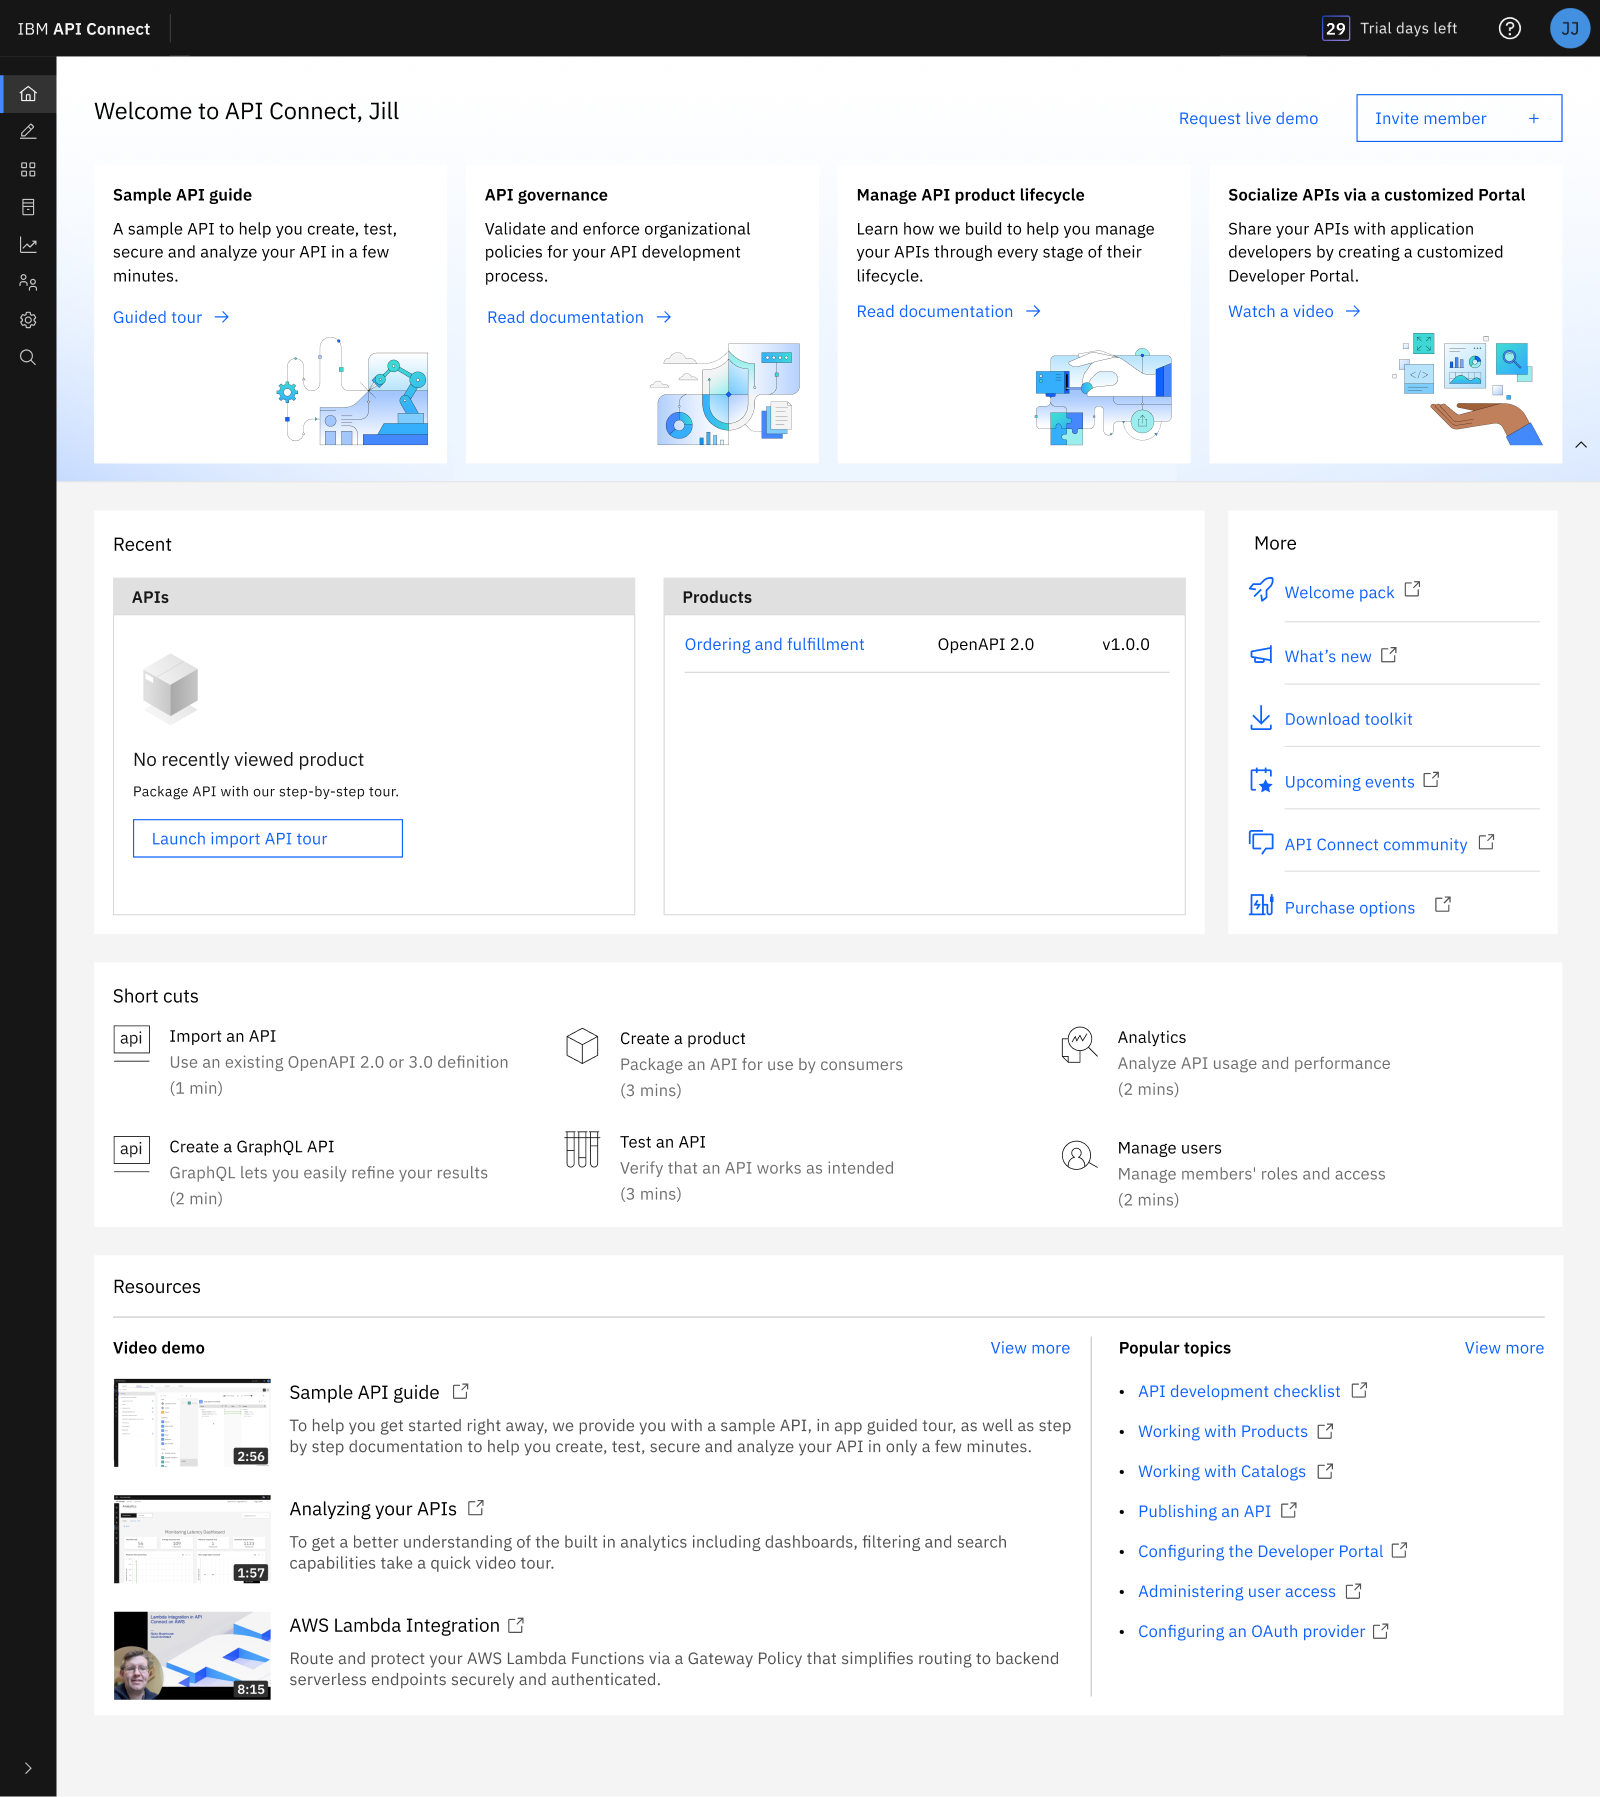Screen dimensions: 1600x1797
Task: Open the JJ user avatar menu
Action: coord(1570,28)
